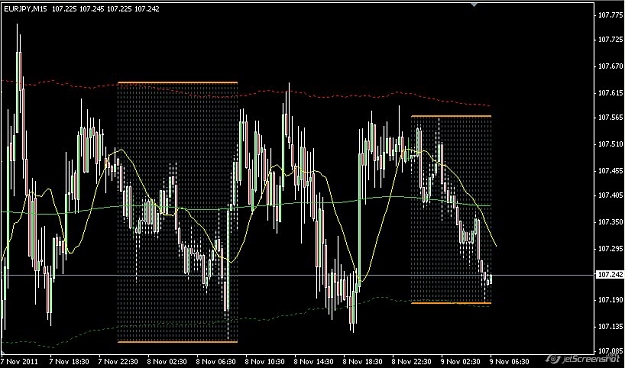Click the 107.190 price scale label
The image size is (625, 368).
click(610, 299)
